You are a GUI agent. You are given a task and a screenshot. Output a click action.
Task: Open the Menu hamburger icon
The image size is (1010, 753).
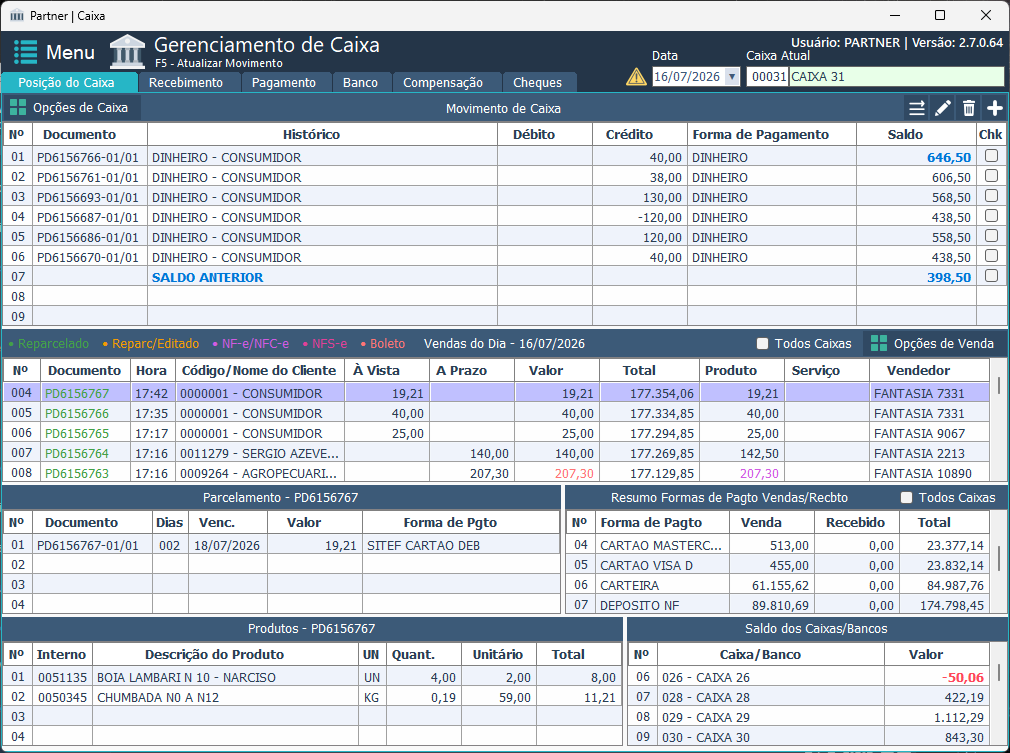(x=26, y=52)
